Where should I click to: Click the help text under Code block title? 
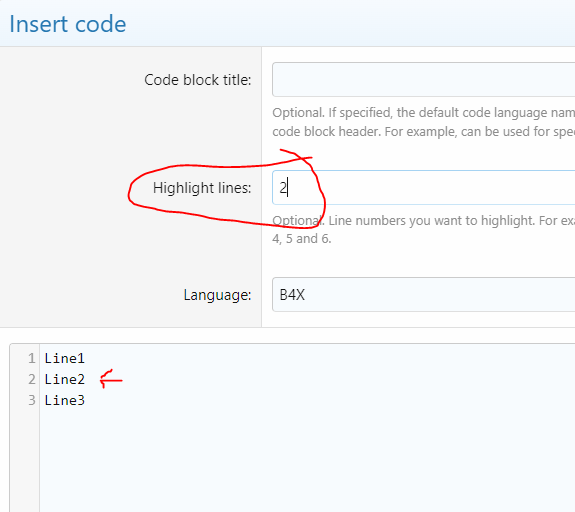click(x=424, y=122)
